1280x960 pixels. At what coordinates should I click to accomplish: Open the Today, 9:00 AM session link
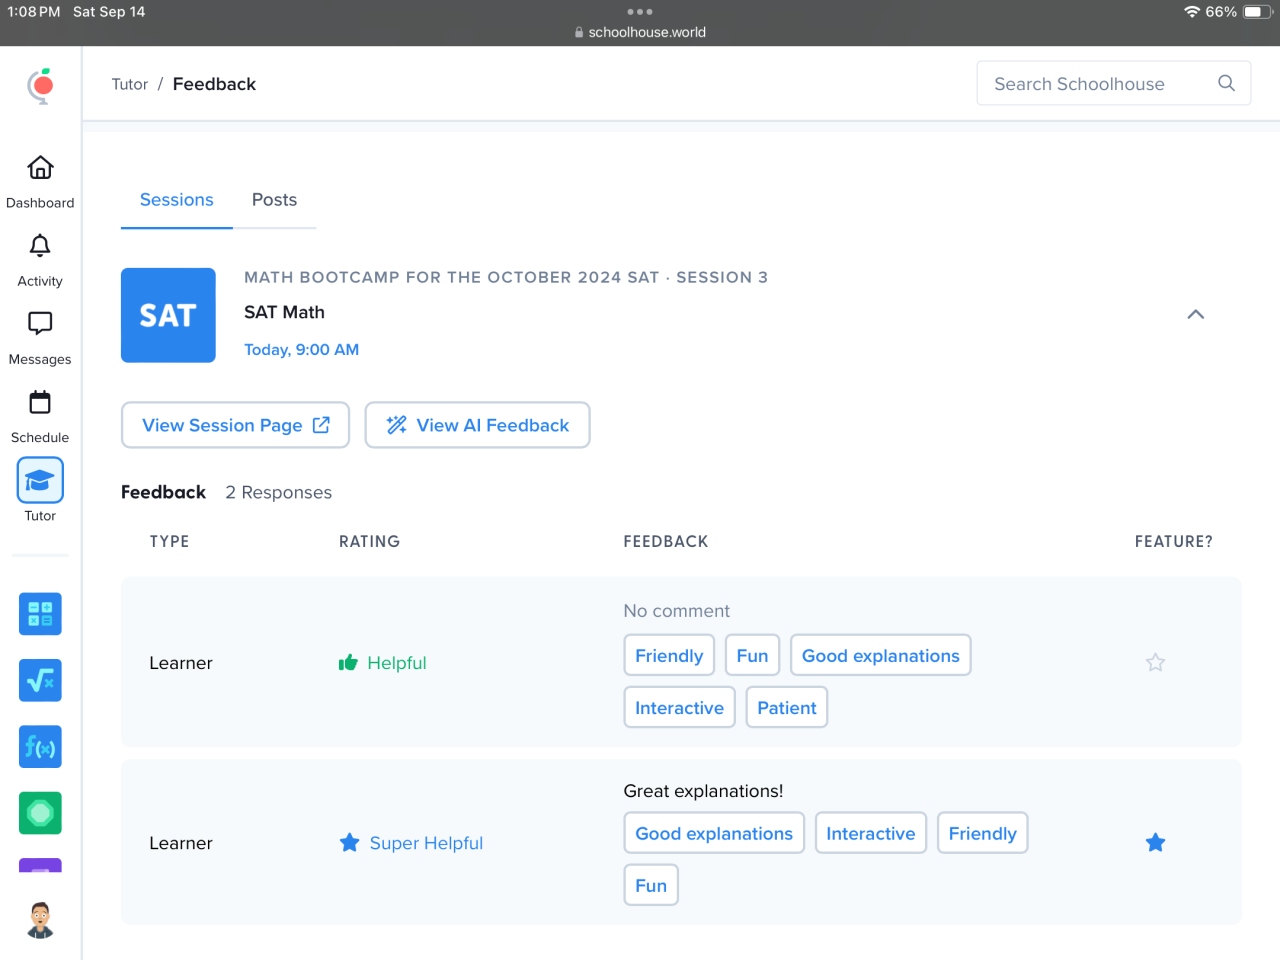301,349
